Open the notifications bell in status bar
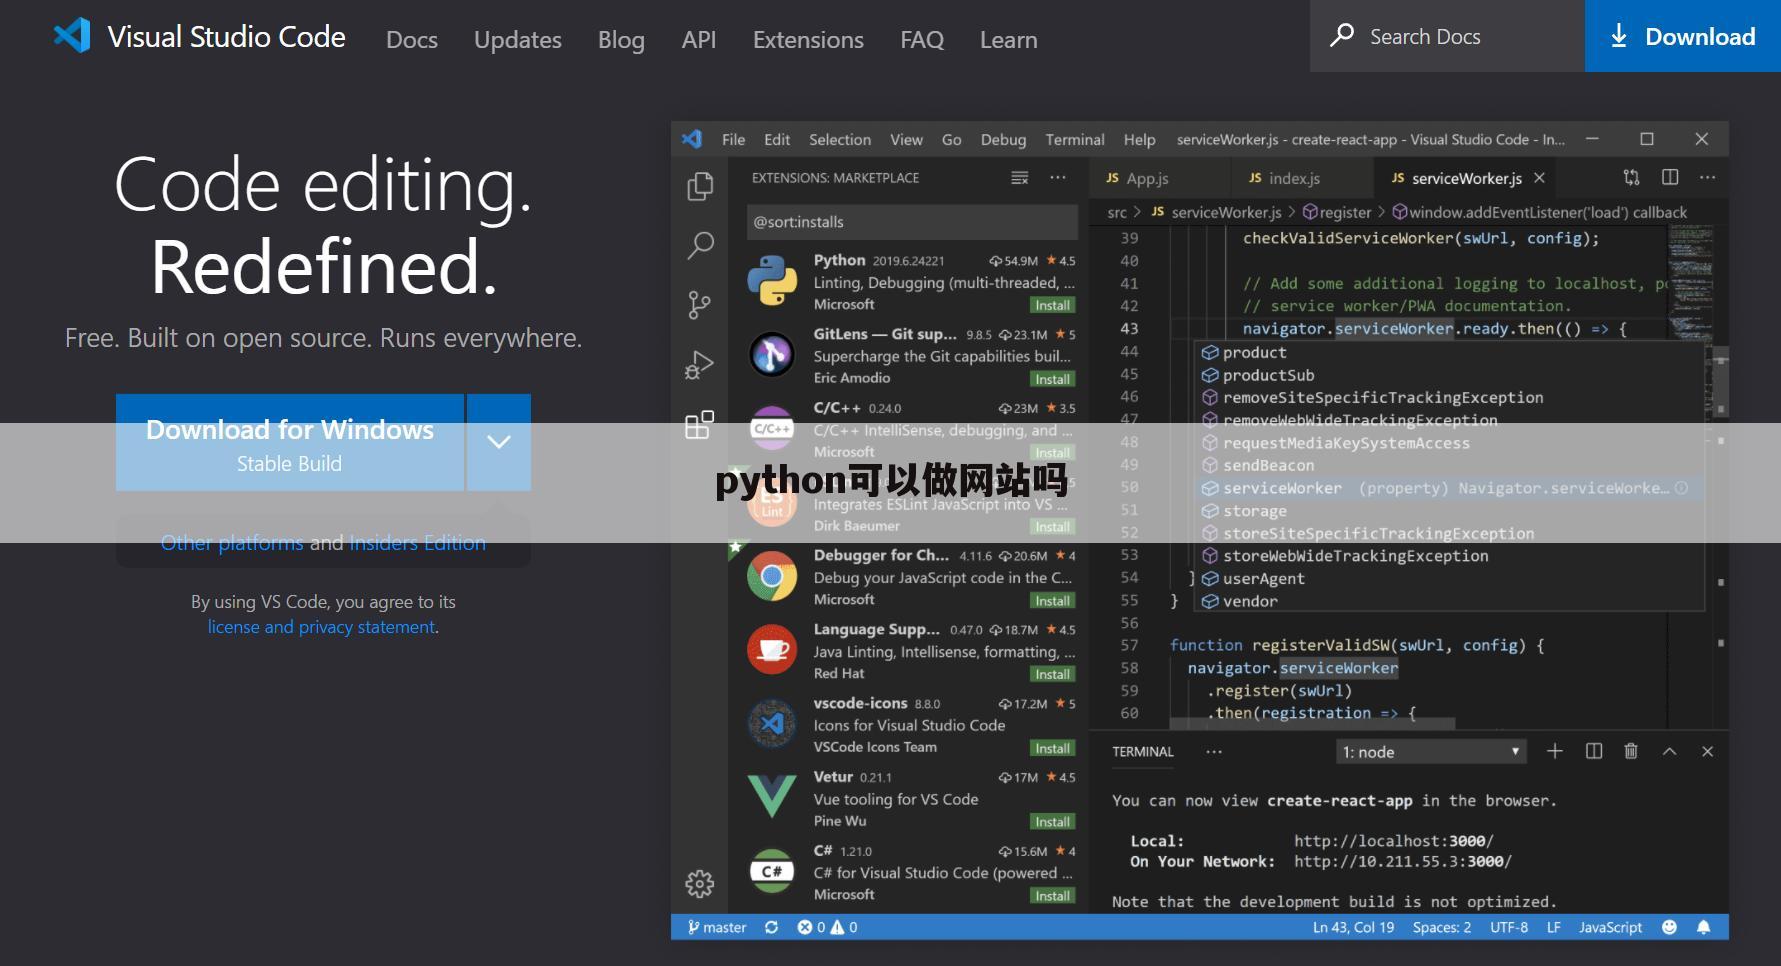The width and height of the screenshot is (1781, 966). [x=1704, y=927]
